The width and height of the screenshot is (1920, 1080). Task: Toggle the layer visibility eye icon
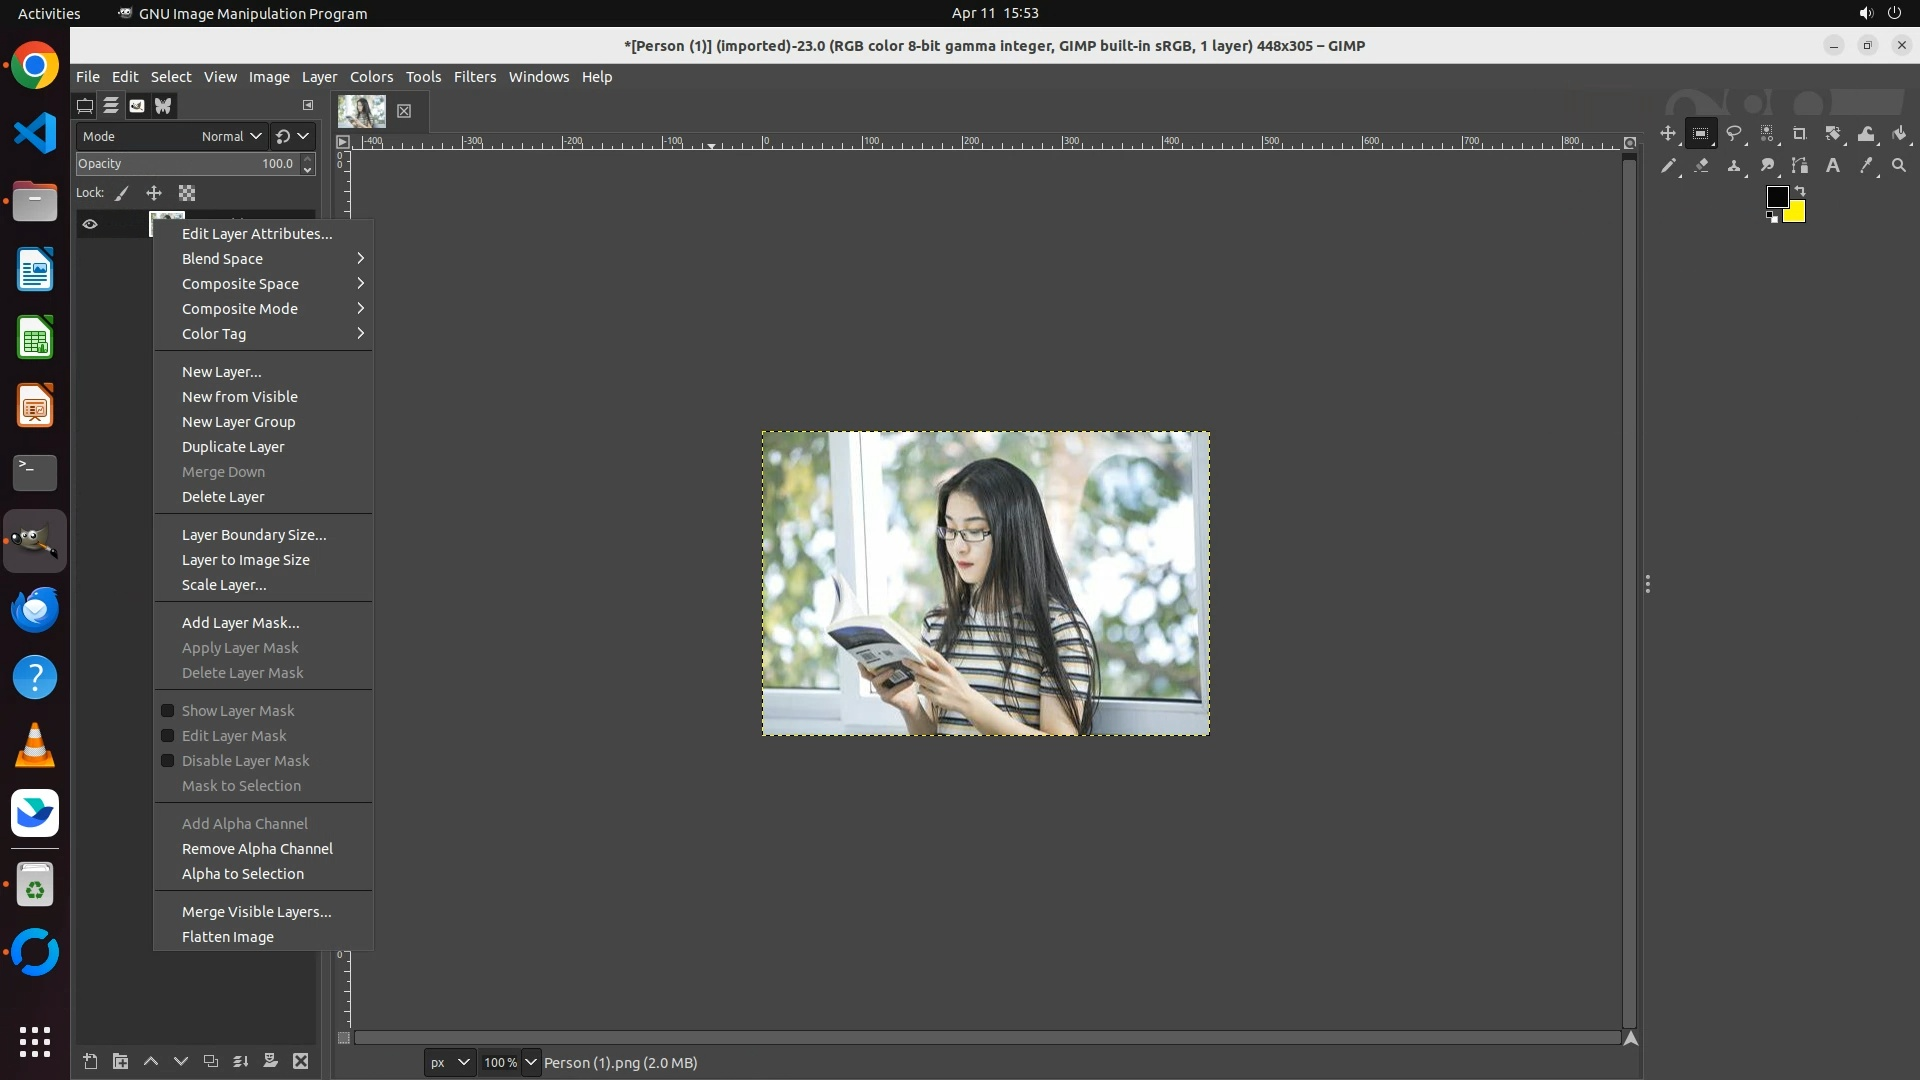point(90,224)
